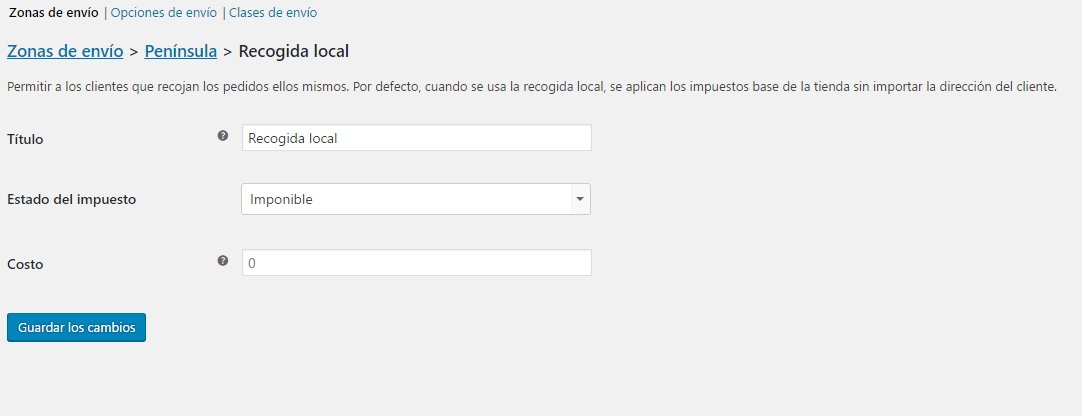The width and height of the screenshot is (1082, 416).
Task: Click the Recogida local breadcrumb heading
Action: click(x=294, y=51)
